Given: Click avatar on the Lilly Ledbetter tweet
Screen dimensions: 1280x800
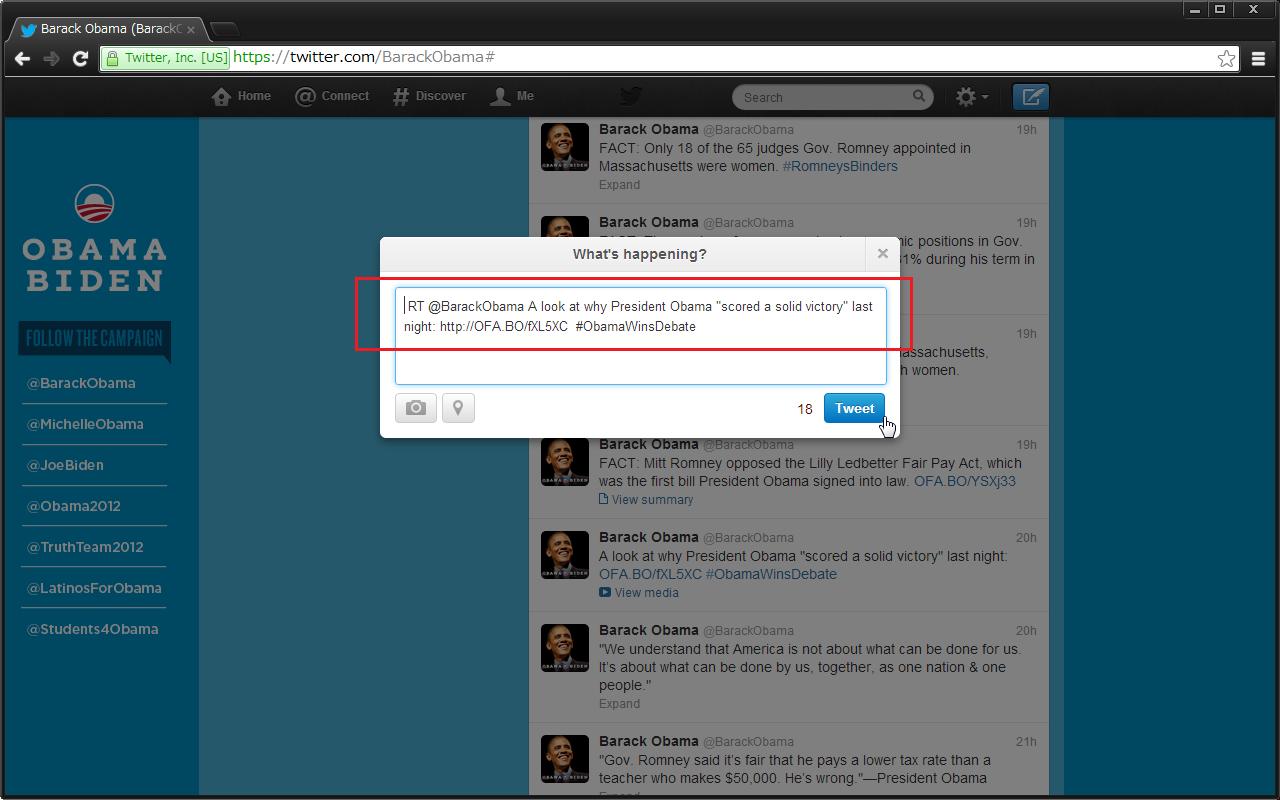Looking at the screenshot, I should coord(565,462).
